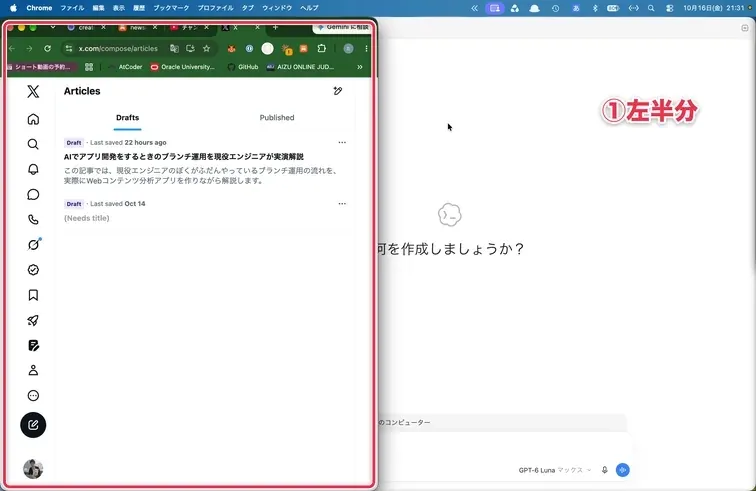Click the x.com/compose/articles address bar
The width and height of the screenshot is (756, 491).
(x=118, y=48)
